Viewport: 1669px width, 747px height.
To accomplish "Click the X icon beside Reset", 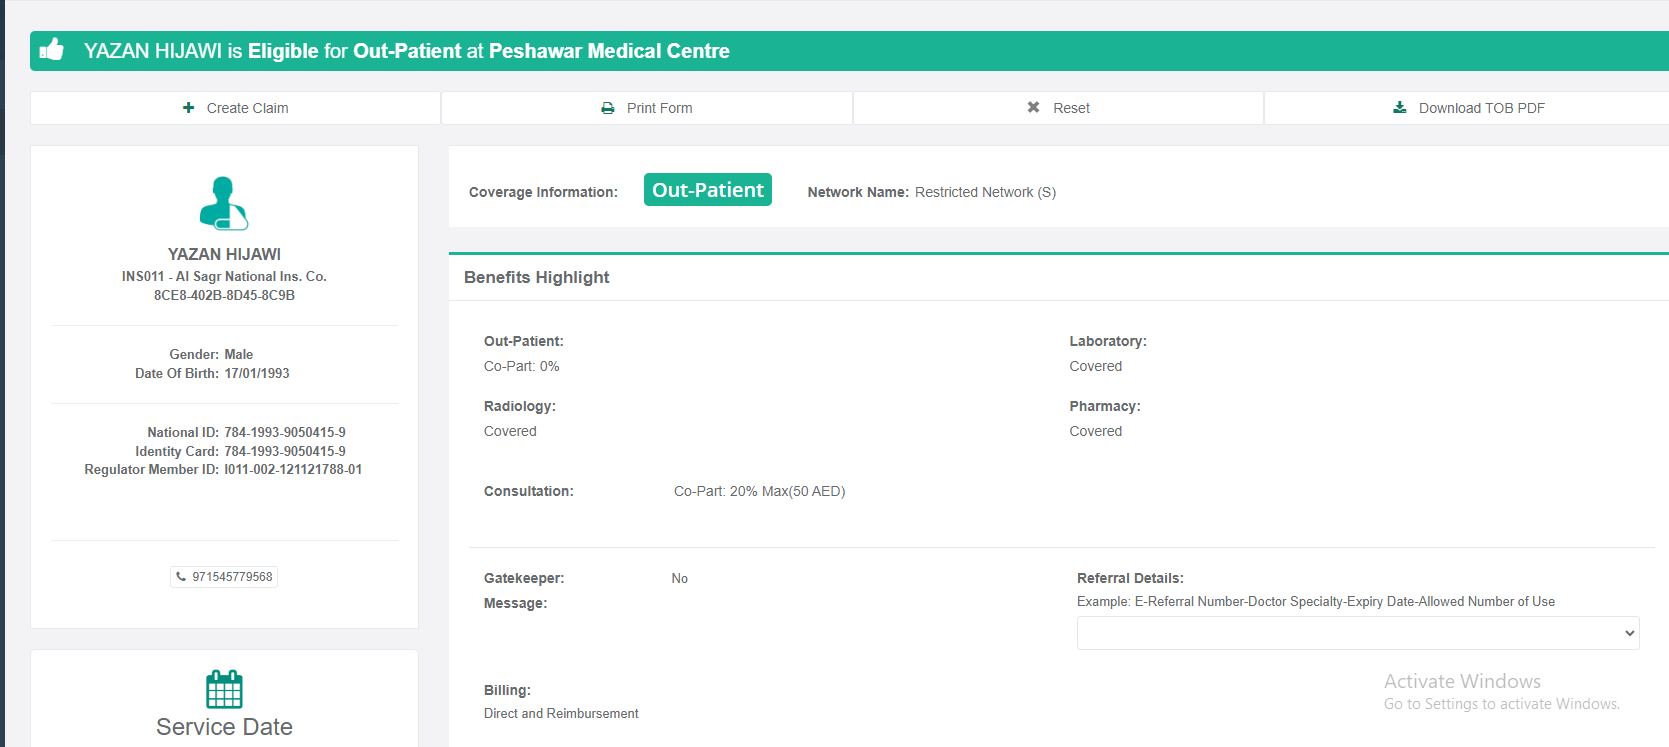I will point(1033,108).
